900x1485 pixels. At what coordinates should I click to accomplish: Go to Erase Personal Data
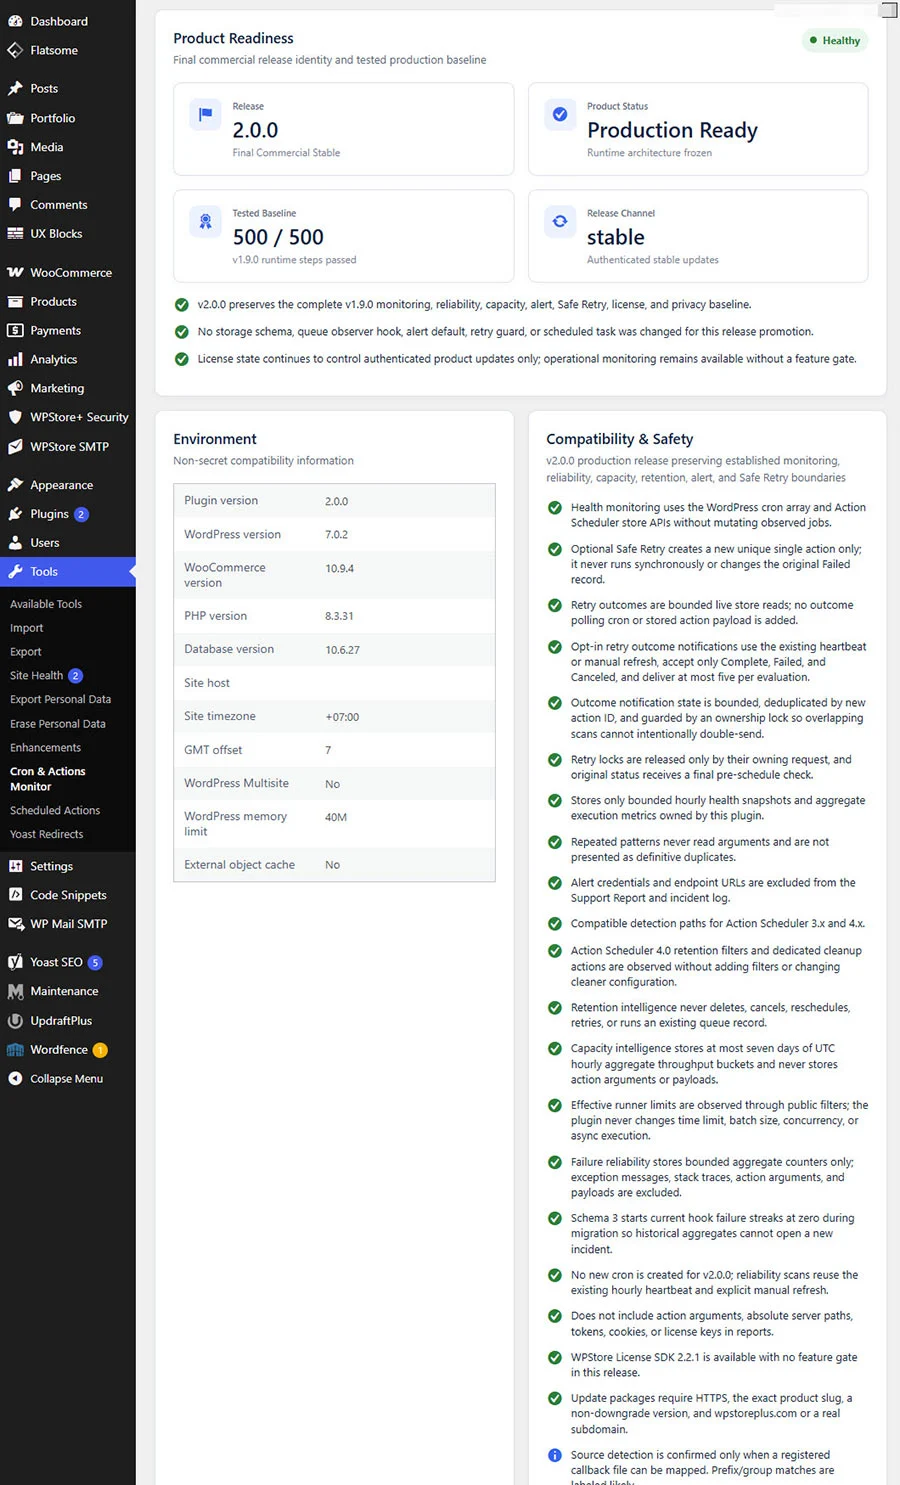[x=58, y=724]
